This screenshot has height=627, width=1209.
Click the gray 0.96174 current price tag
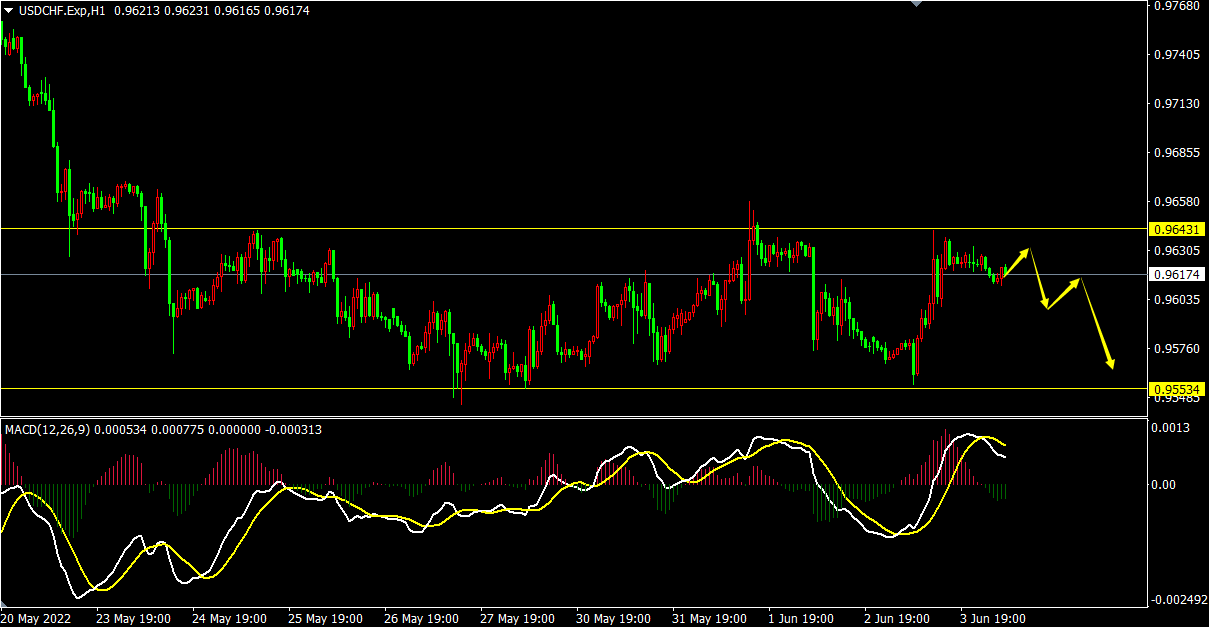coord(1176,274)
